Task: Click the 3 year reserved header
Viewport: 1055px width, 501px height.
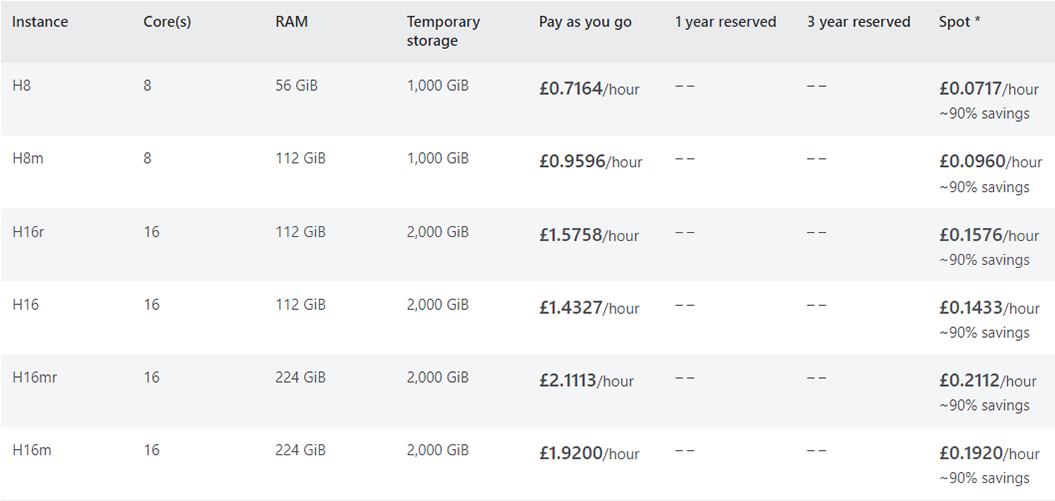Action: [858, 22]
